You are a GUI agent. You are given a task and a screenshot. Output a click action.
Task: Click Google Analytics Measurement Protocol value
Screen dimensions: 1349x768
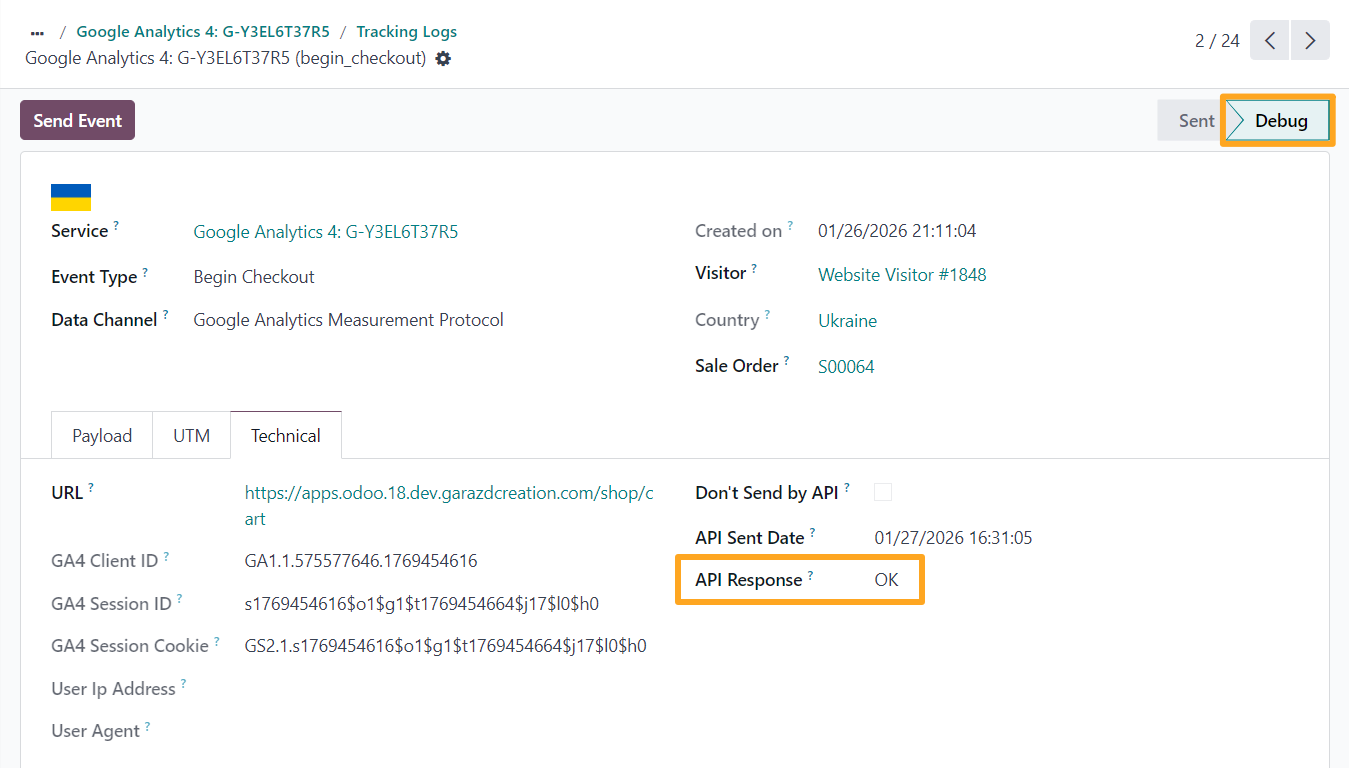348,320
